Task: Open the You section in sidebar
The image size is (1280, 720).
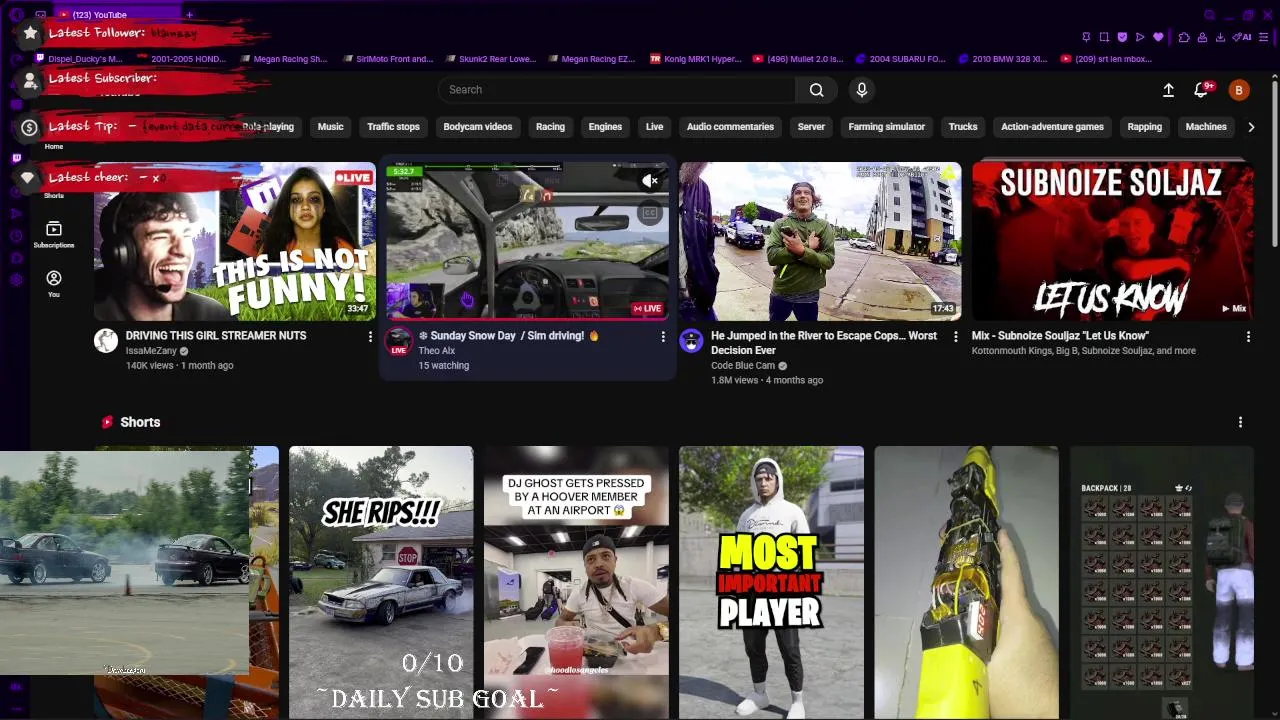Action: [54, 284]
